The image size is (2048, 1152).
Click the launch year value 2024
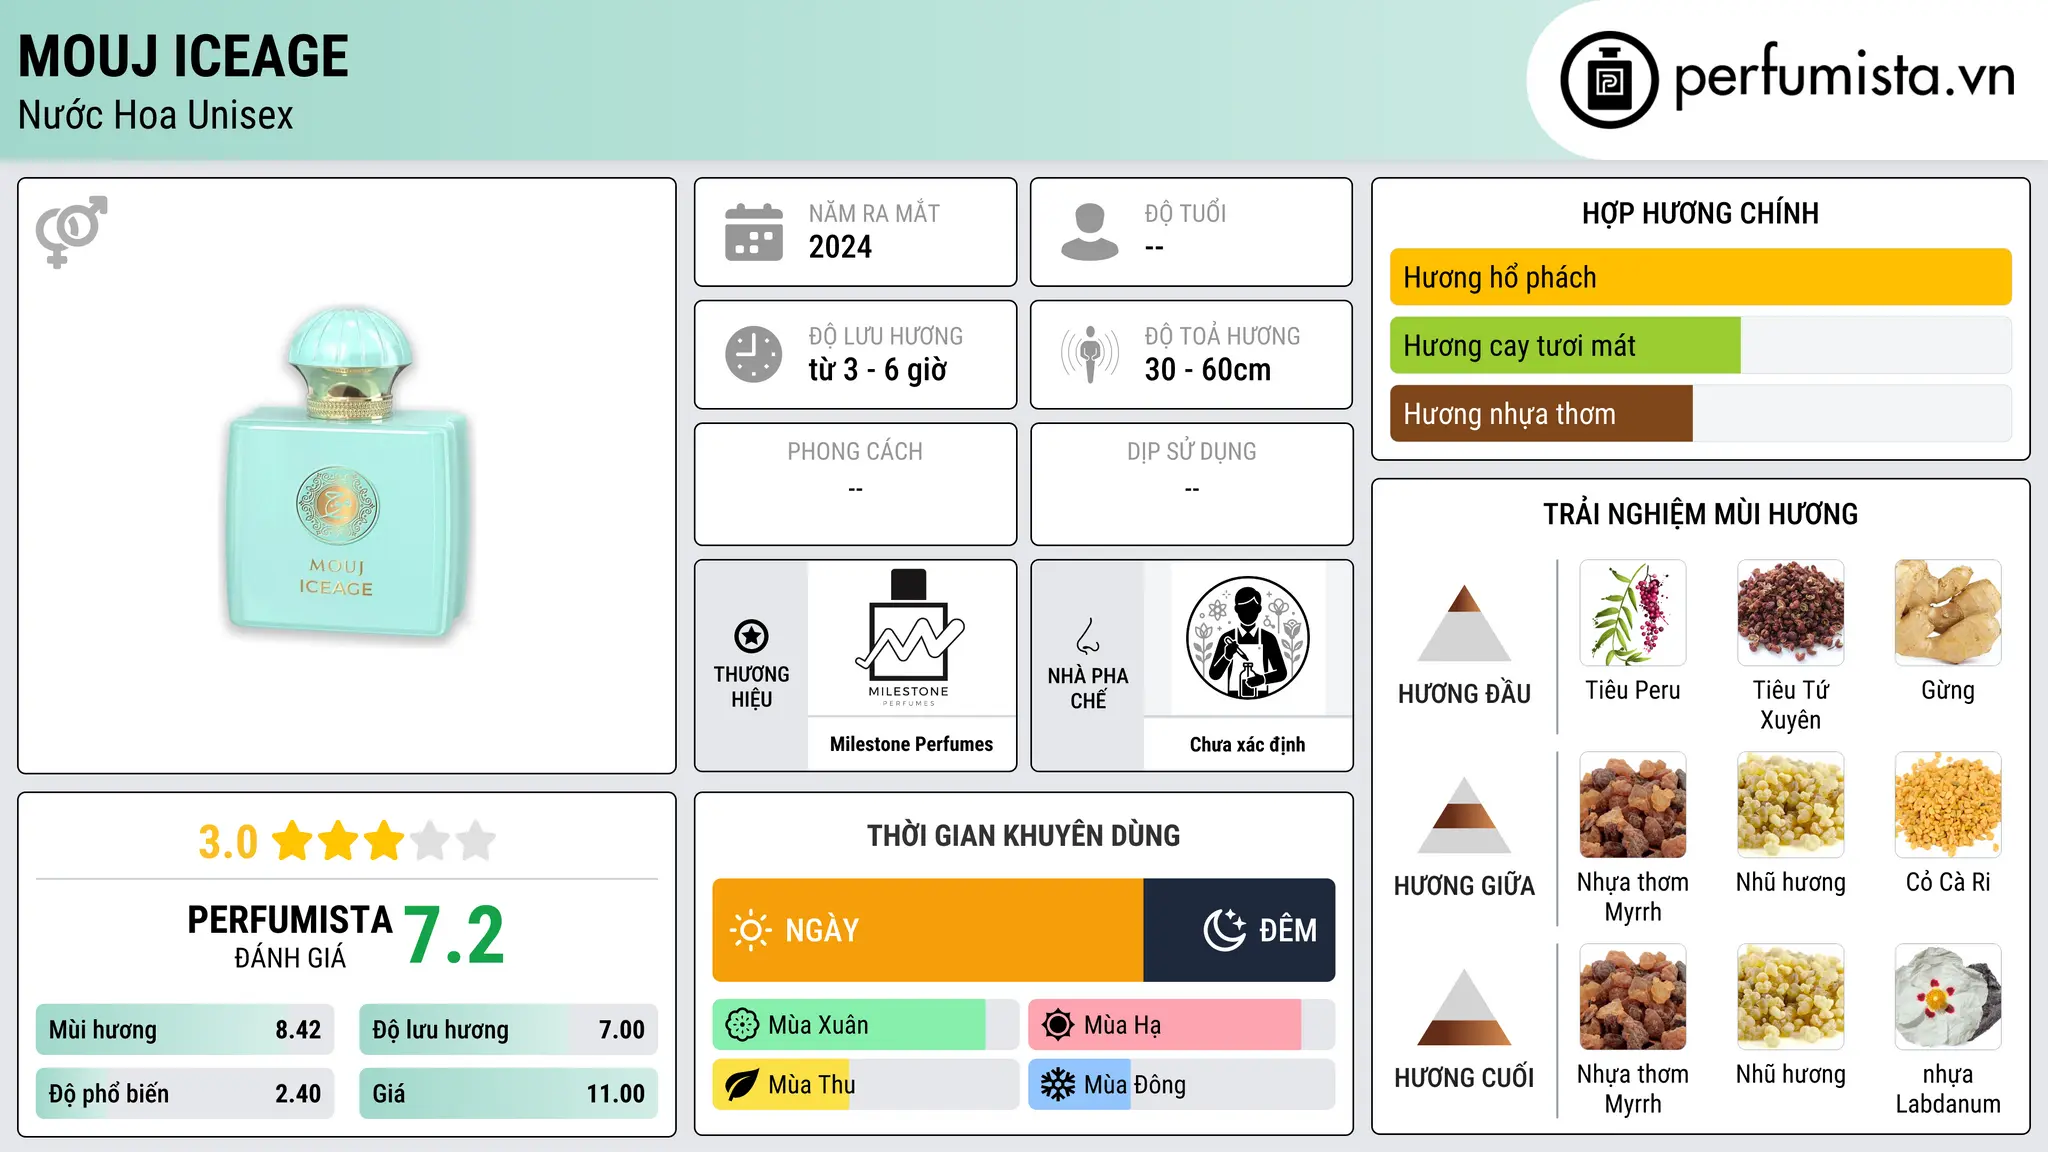pos(840,247)
